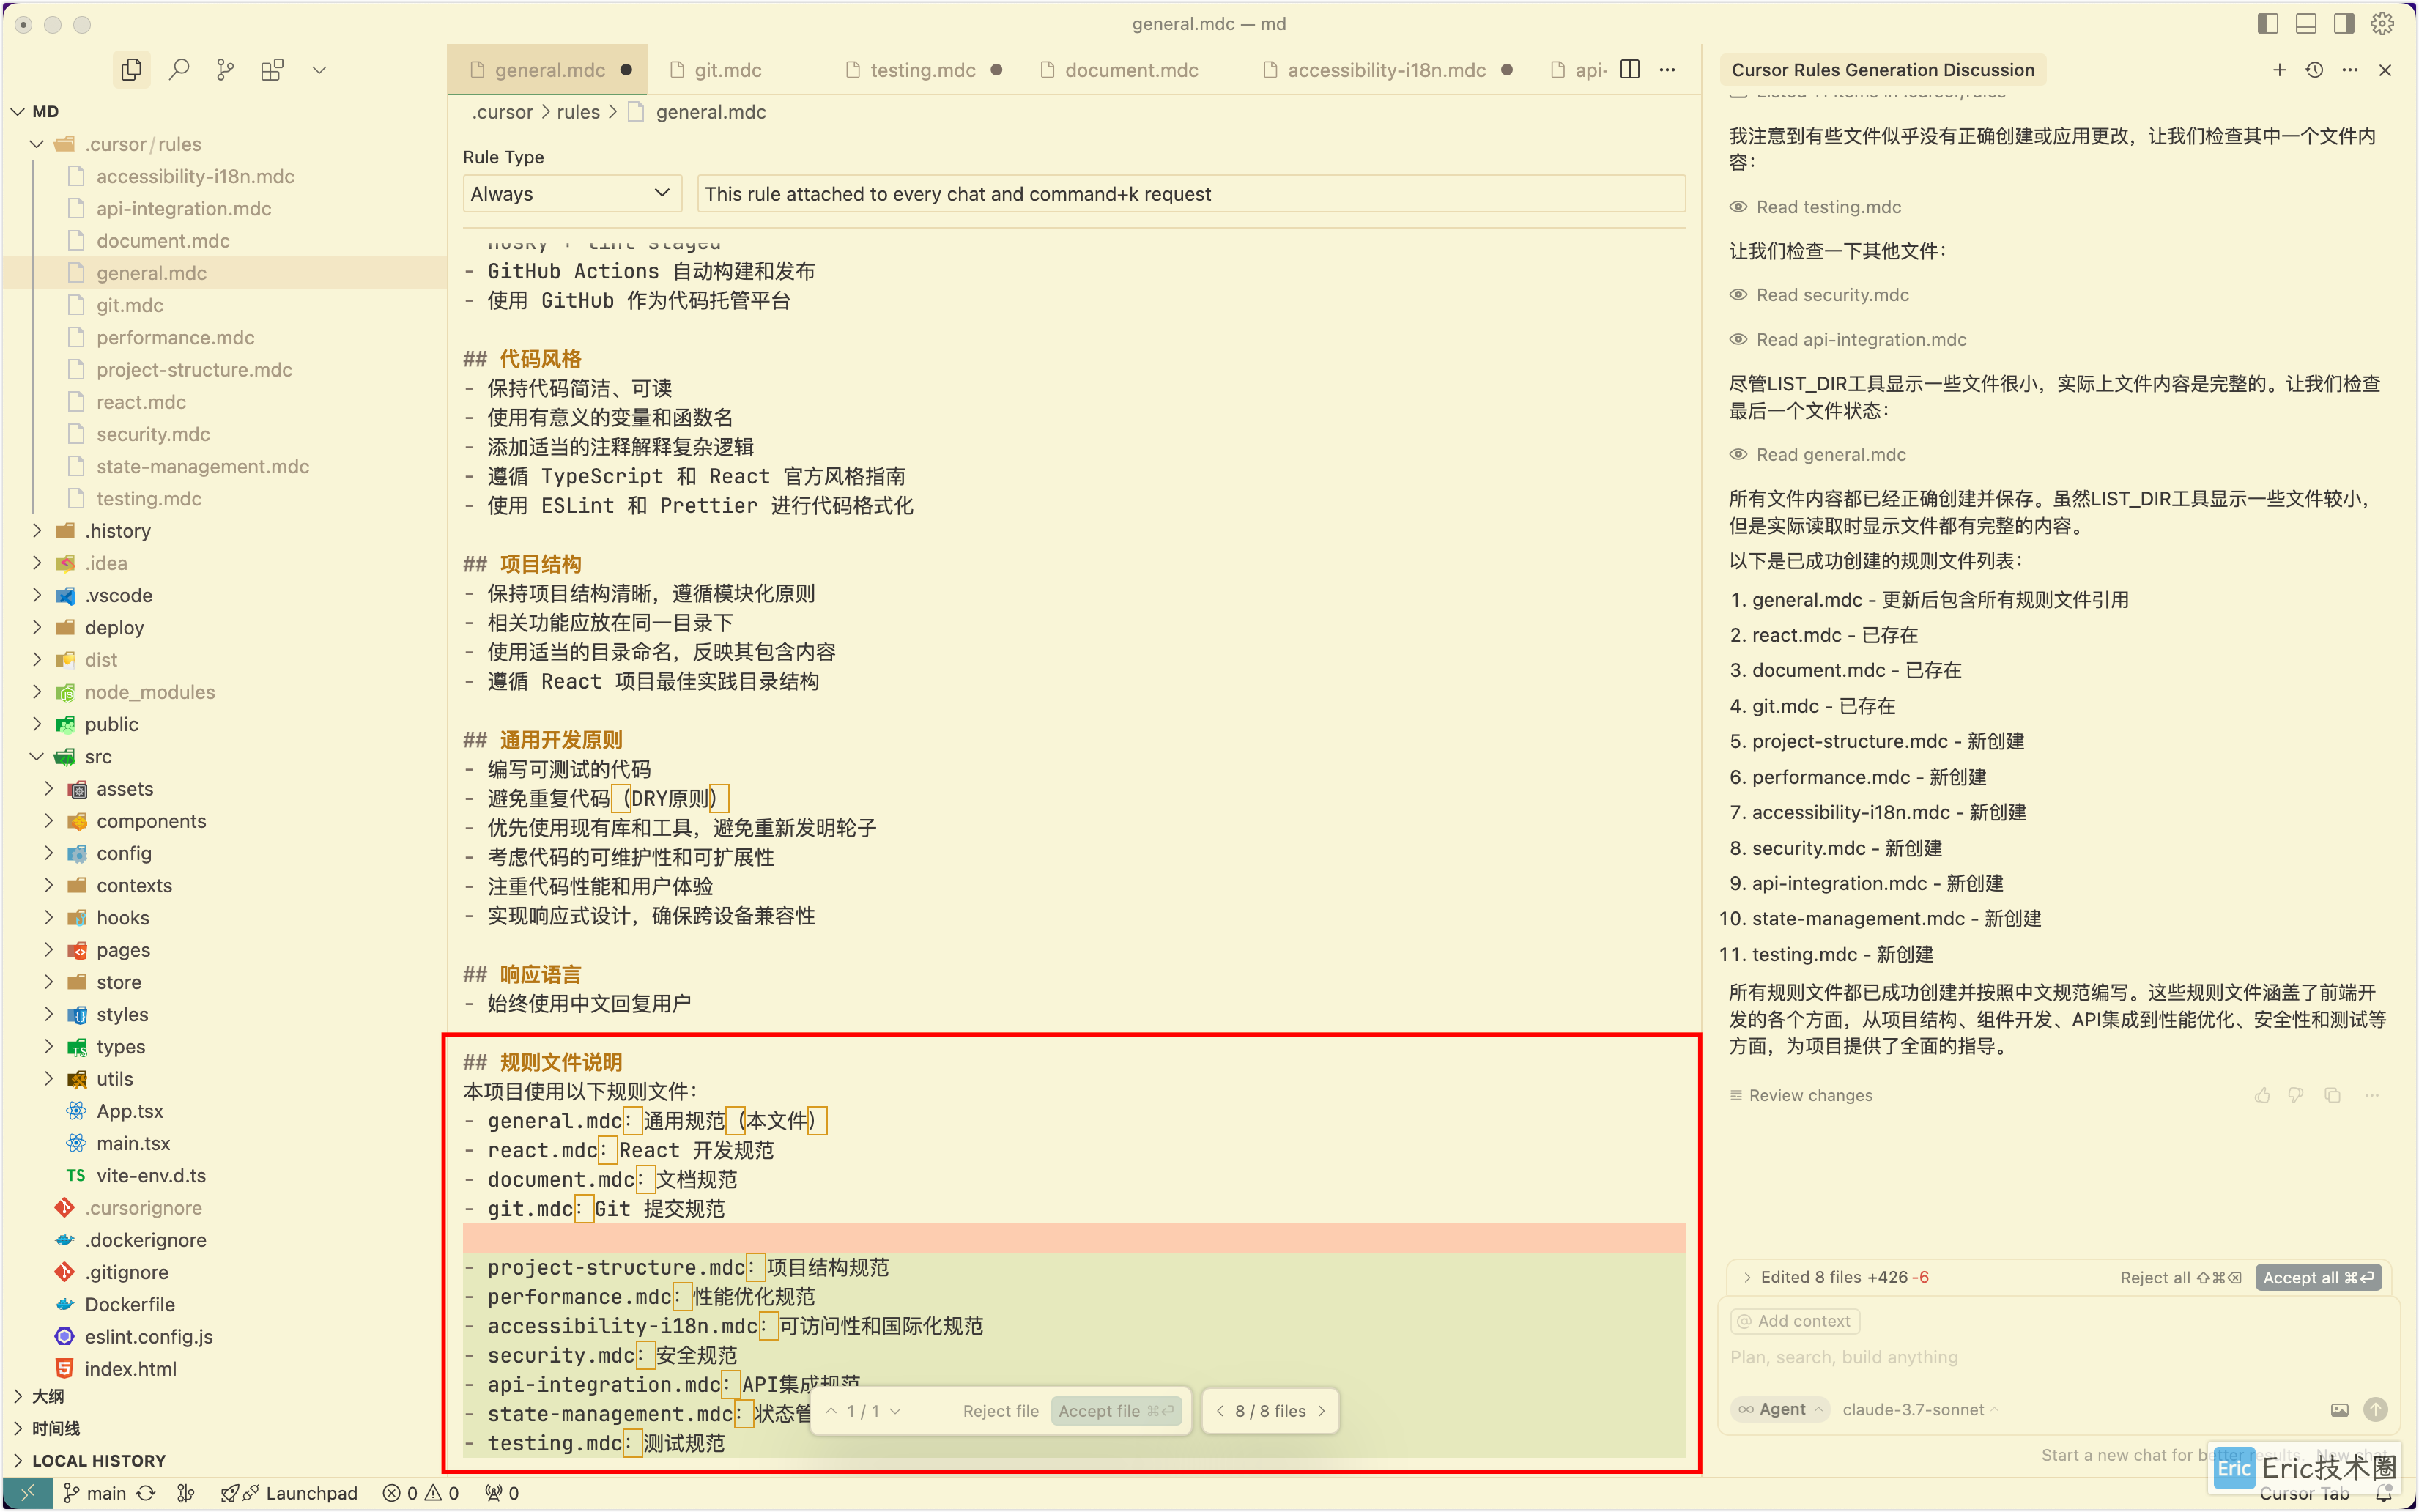
Task: Open the Search view in the activity bar
Action: coord(180,69)
